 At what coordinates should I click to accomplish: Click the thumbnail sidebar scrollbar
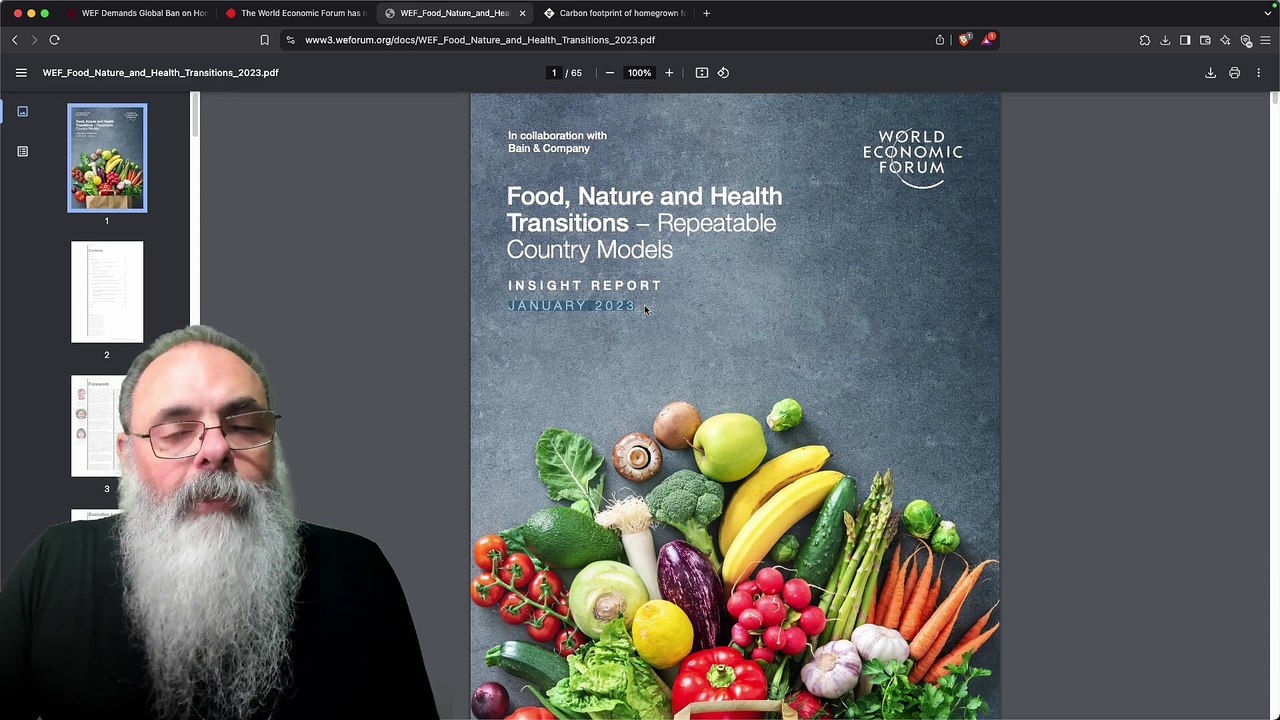point(195,116)
